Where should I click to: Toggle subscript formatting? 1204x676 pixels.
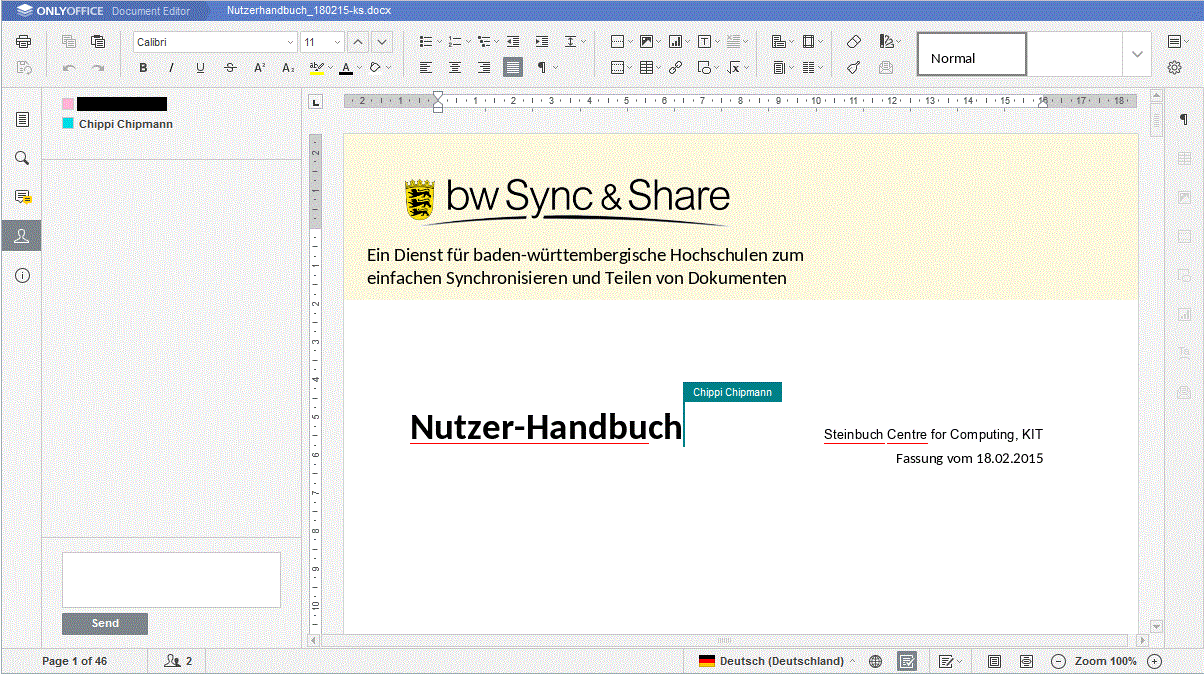point(288,68)
